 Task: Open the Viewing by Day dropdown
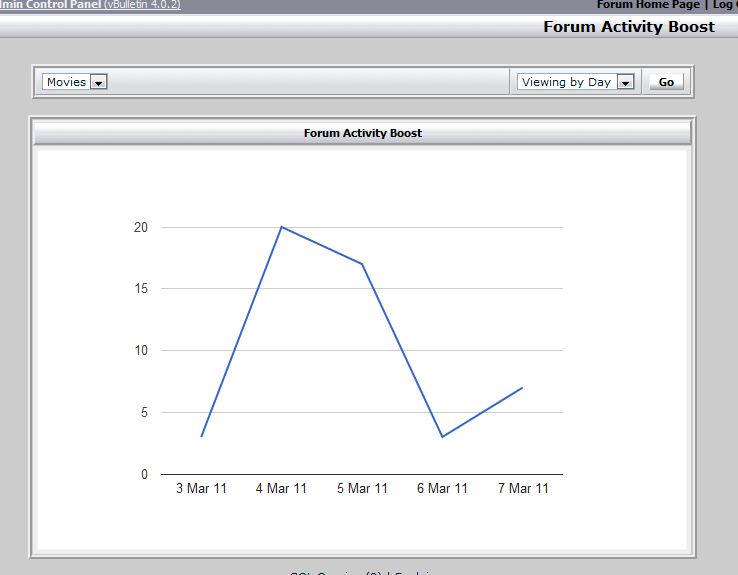pyautogui.click(x=576, y=82)
